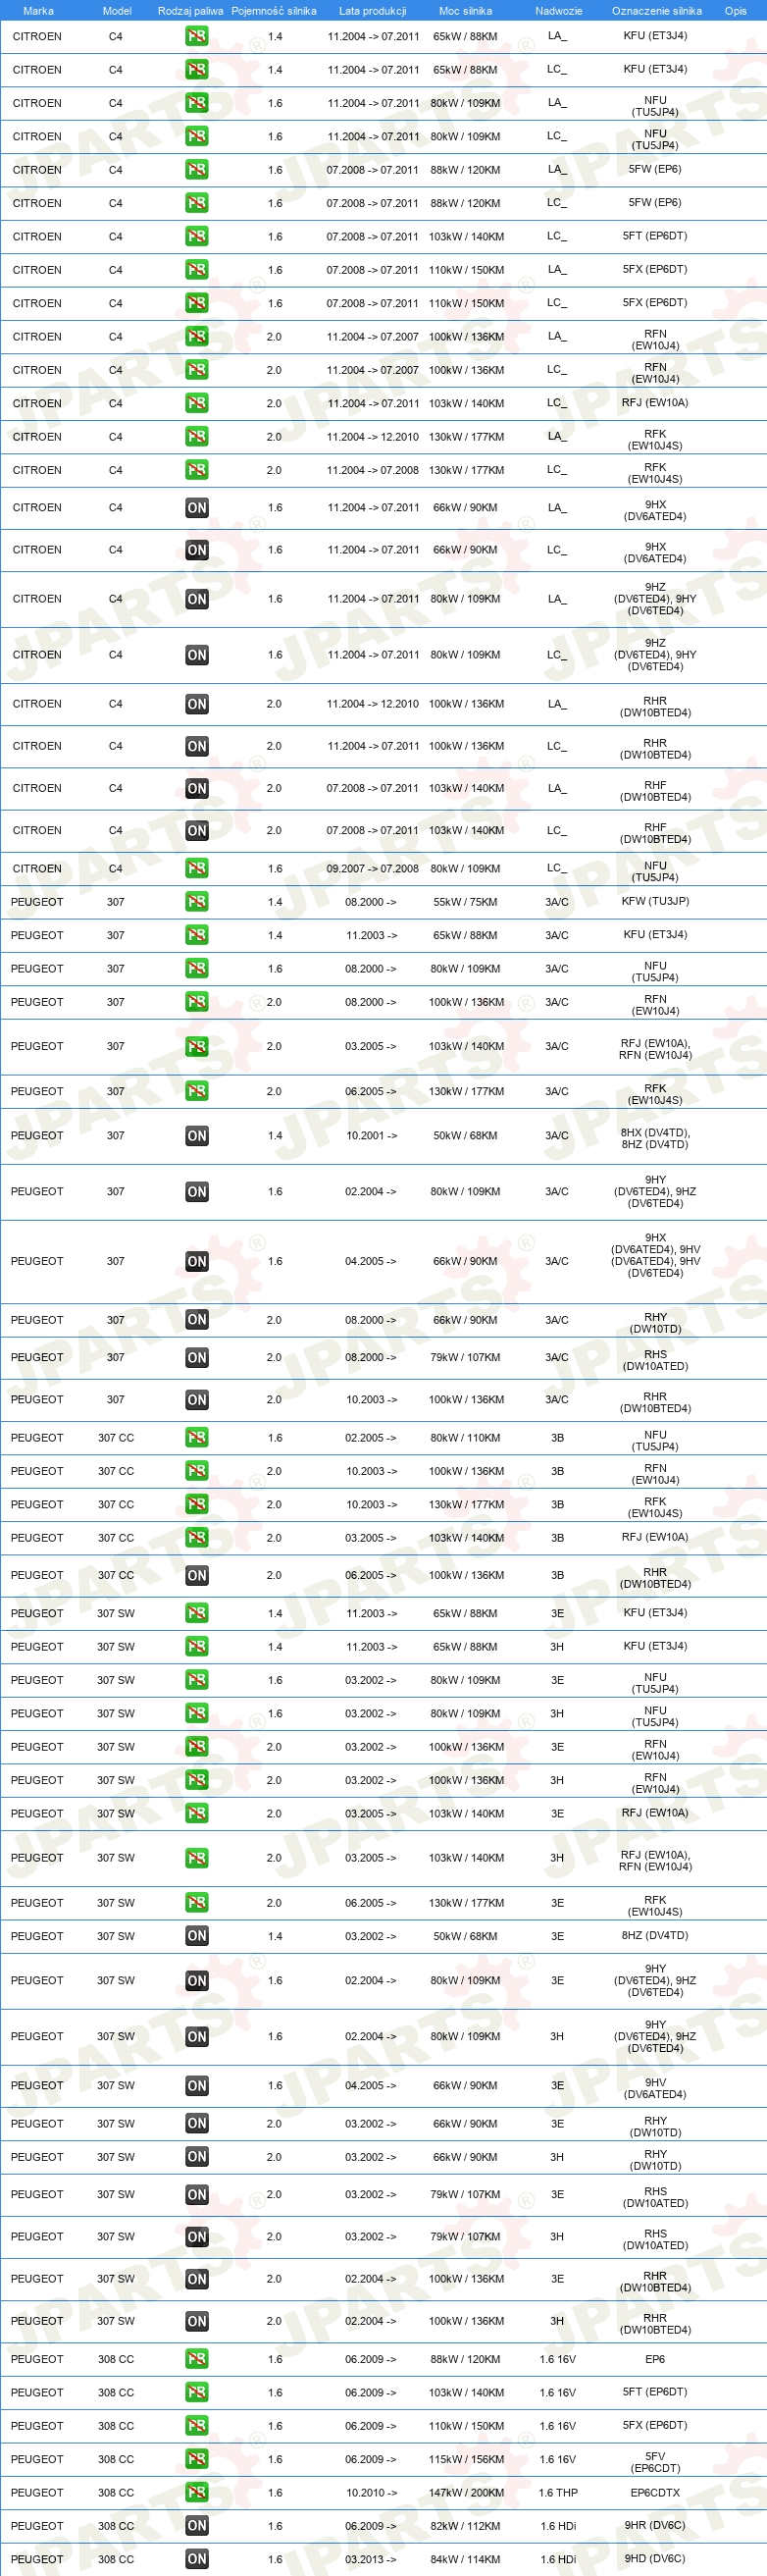Click petrol icon in Peugeot 307 3A/C RFK 130kW row
Screen dimensions: 767x2576
coord(197,1092)
